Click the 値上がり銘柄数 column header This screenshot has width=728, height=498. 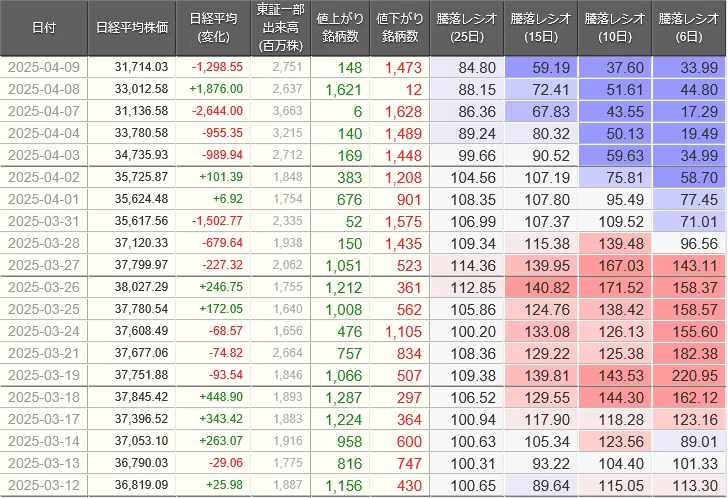(x=340, y=28)
